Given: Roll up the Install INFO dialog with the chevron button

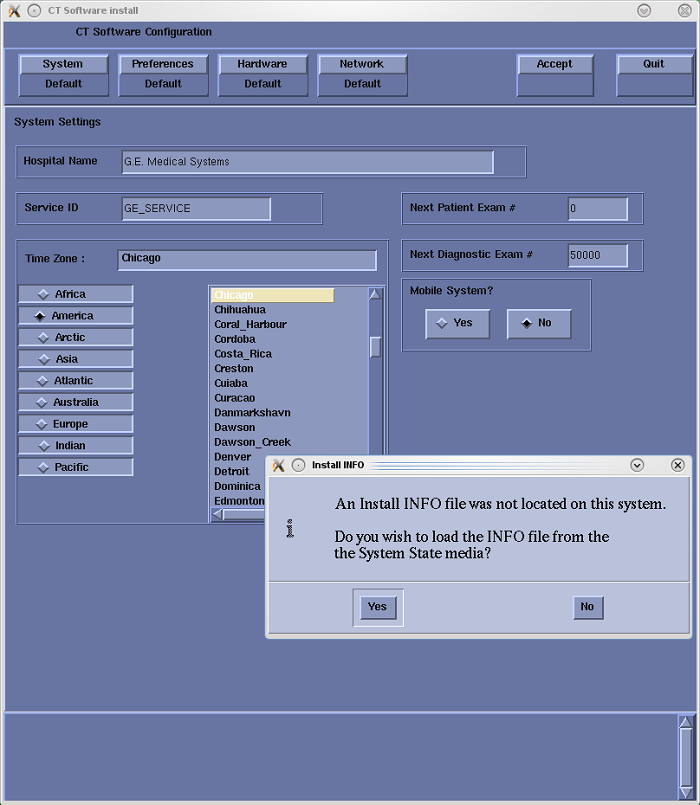Looking at the screenshot, I should 637,465.
